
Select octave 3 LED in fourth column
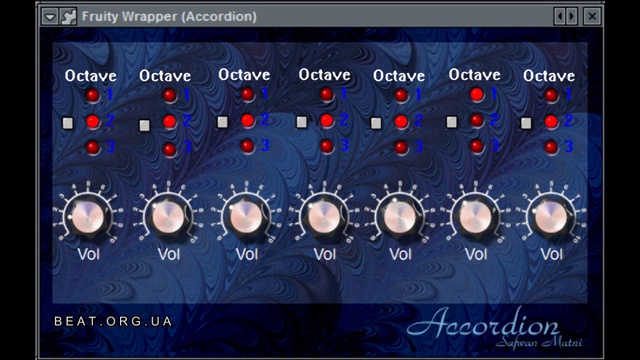click(x=327, y=146)
